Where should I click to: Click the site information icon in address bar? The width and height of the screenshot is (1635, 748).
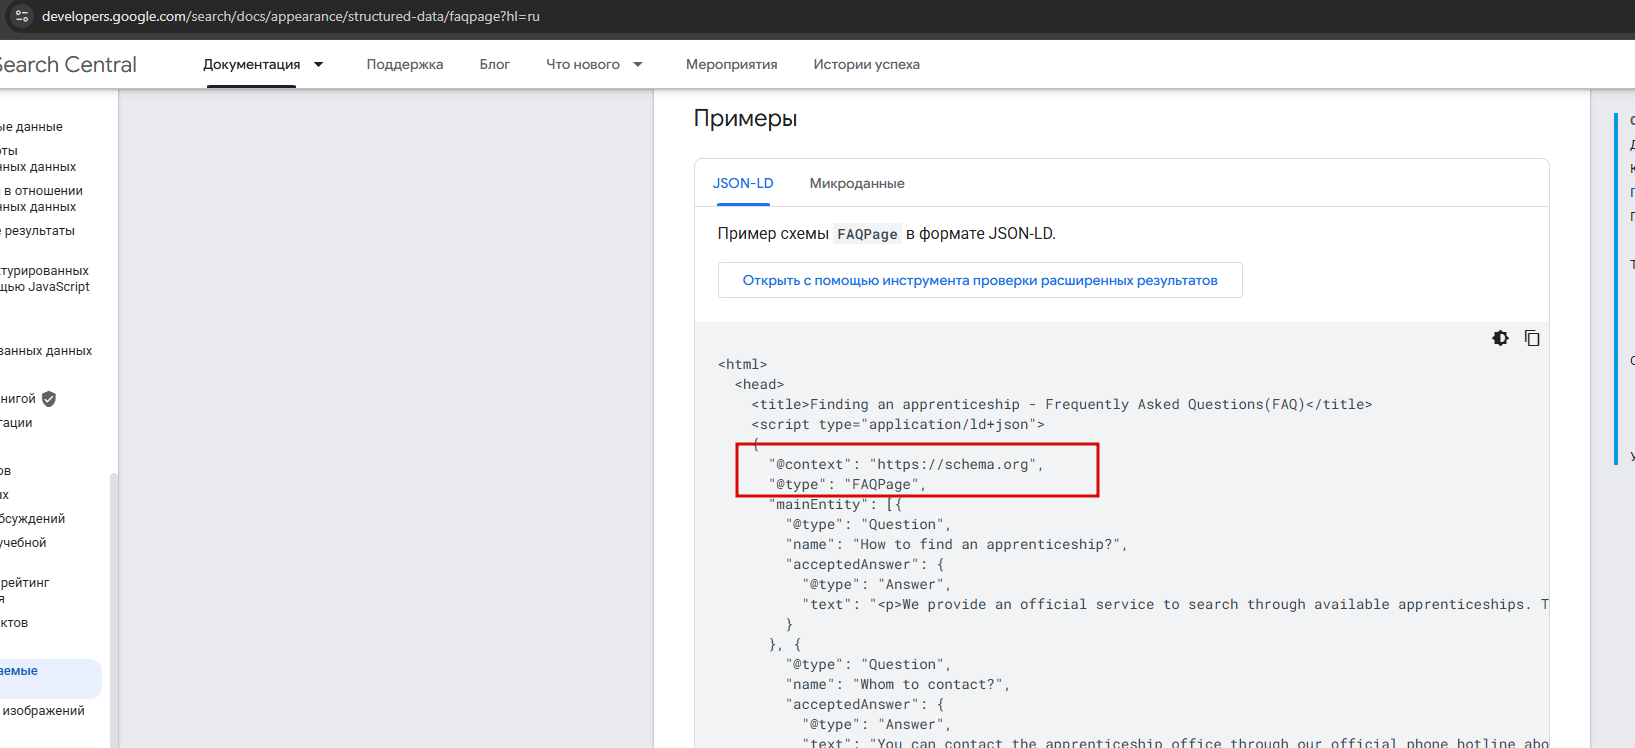[22, 16]
